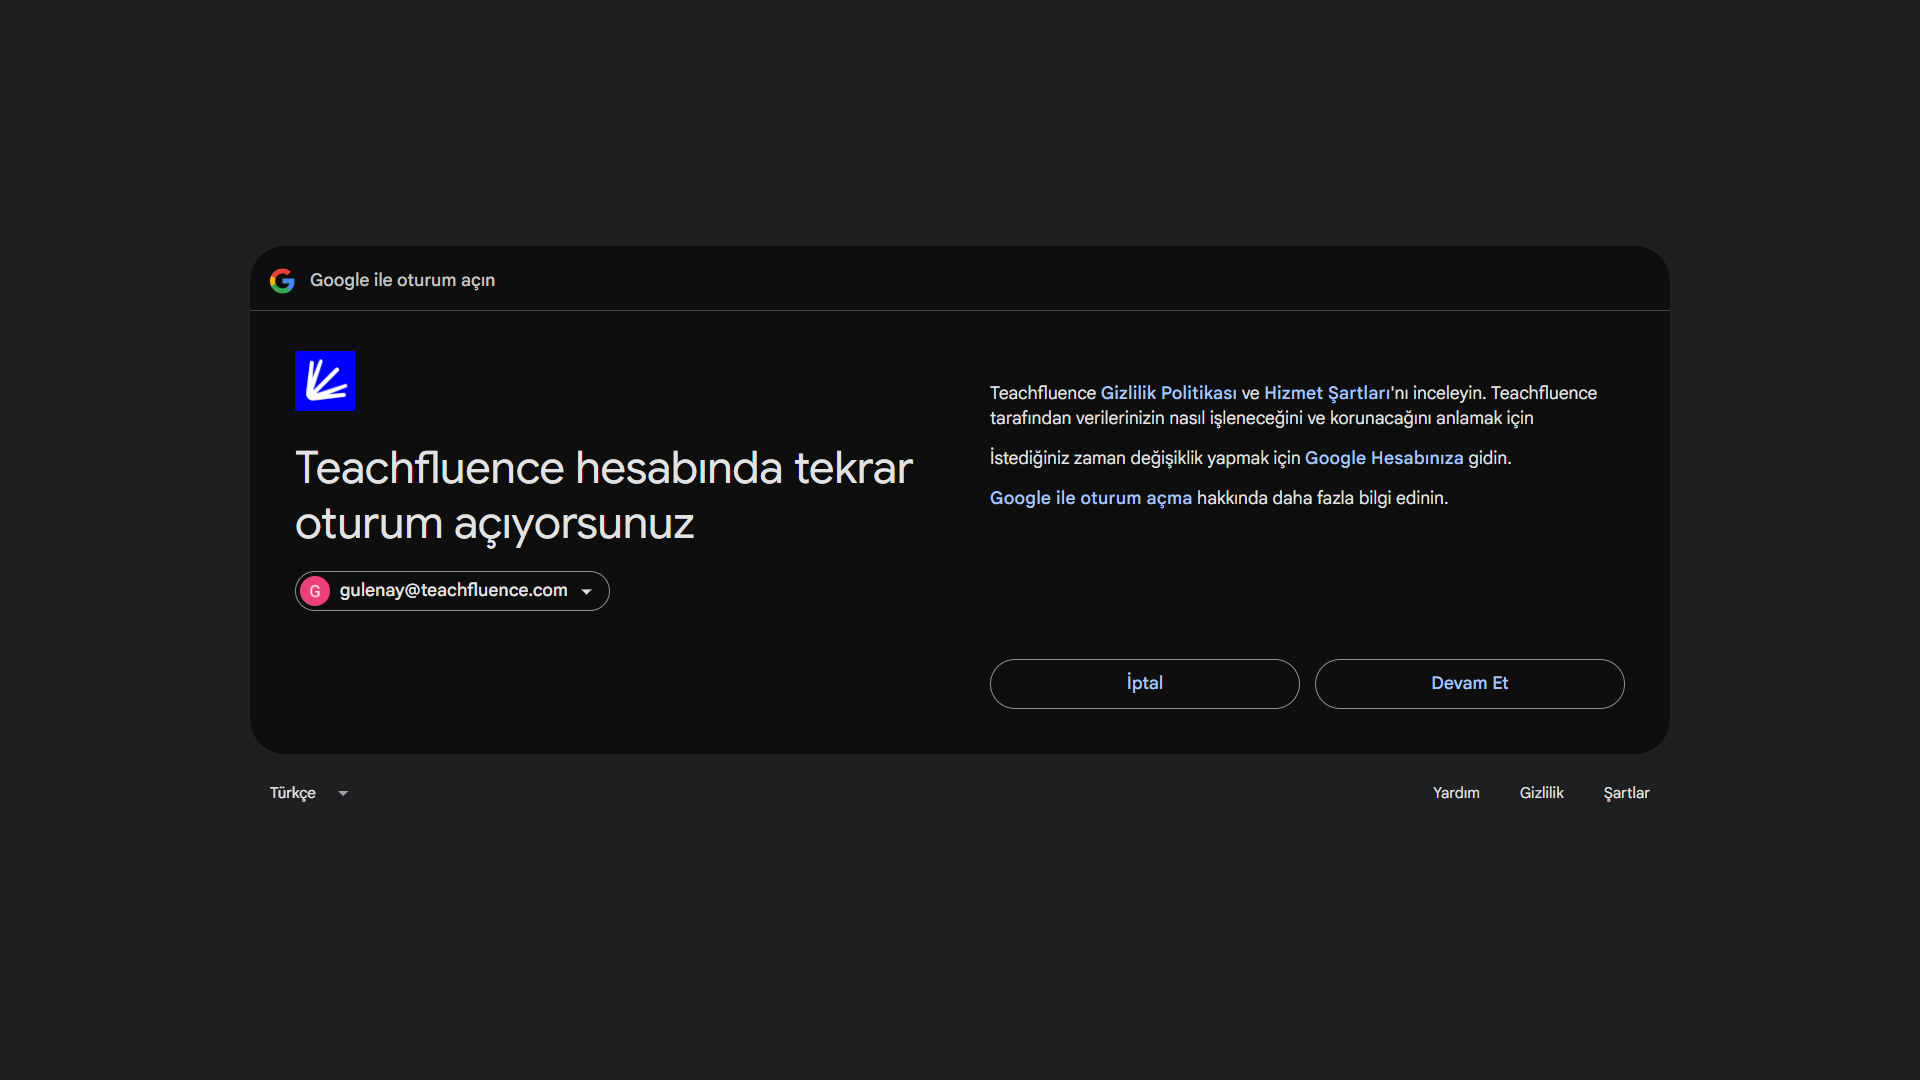Open the Yardım footer link
Image resolution: width=1920 pixels, height=1080 pixels.
(x=1456, y=793)
